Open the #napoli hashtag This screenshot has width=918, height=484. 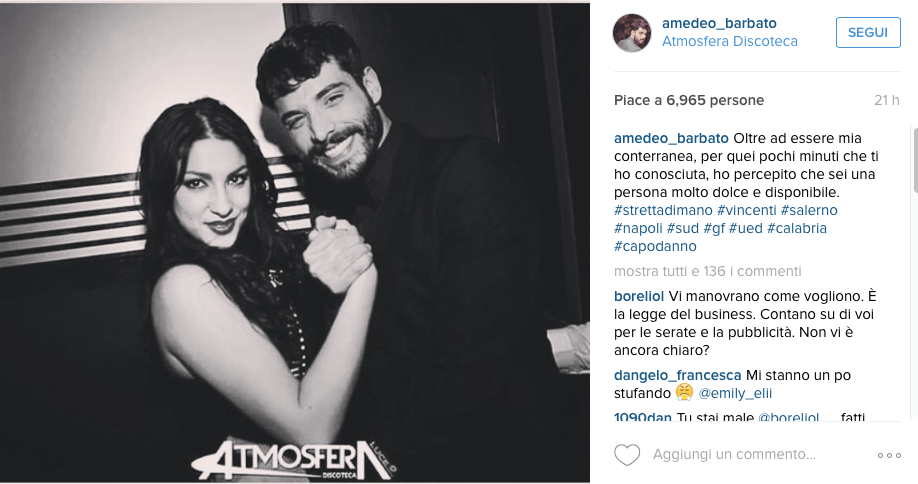[x=638, y=228]
